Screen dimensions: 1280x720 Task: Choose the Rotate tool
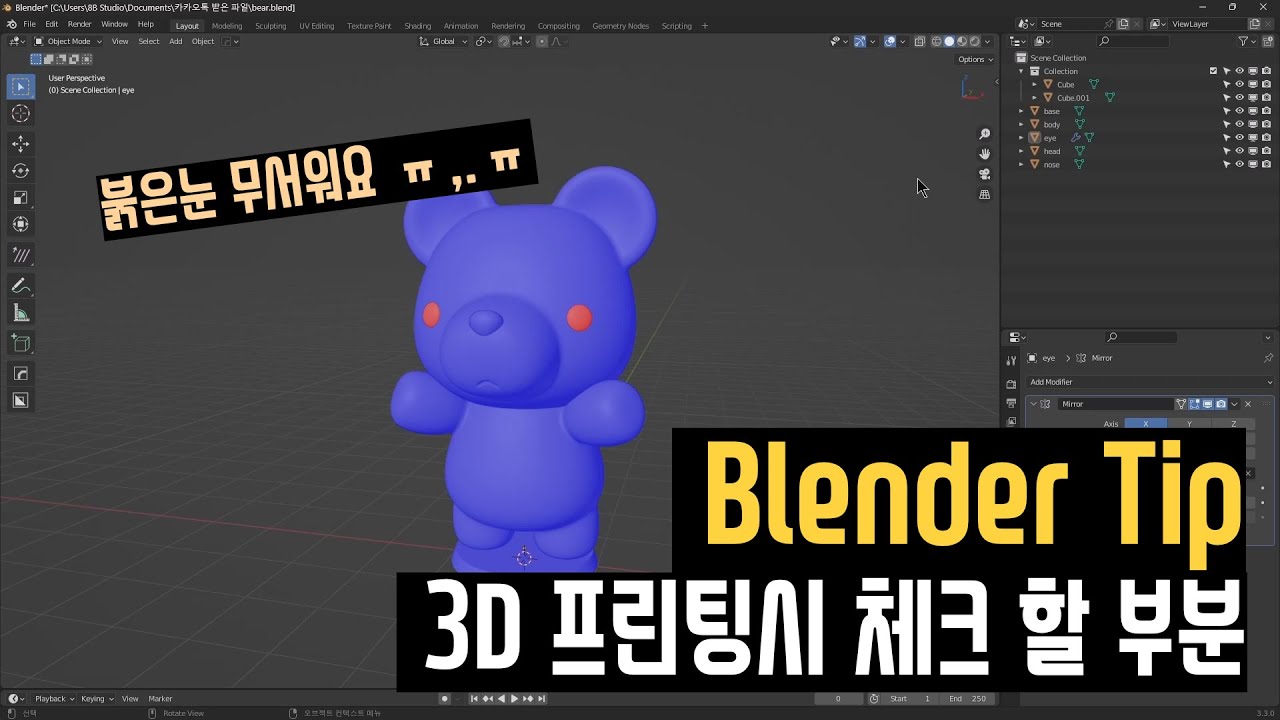coord(20,171)
